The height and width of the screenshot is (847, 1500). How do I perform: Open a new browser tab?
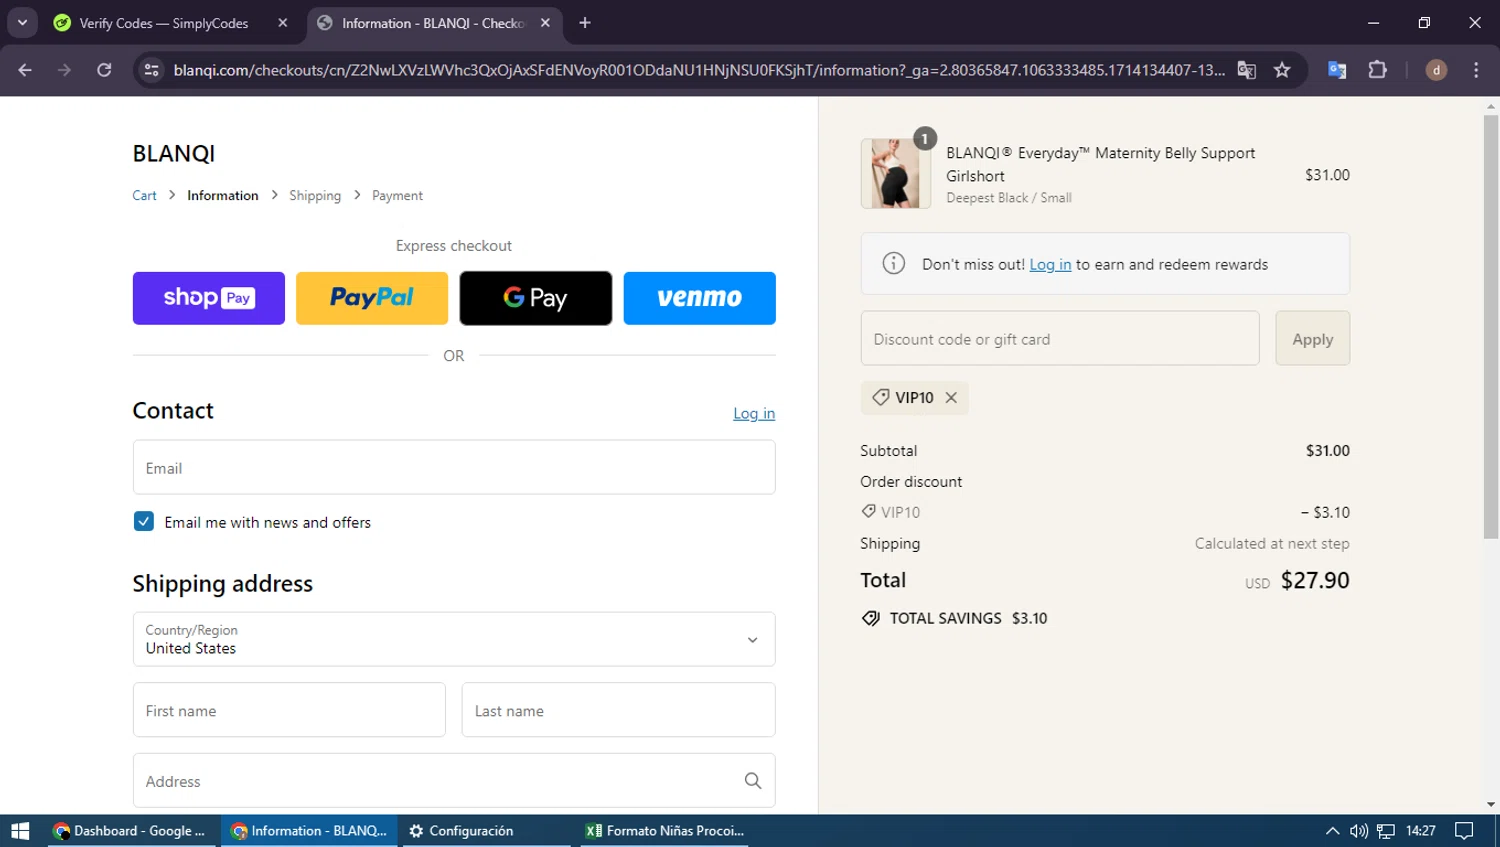(585, 23)
